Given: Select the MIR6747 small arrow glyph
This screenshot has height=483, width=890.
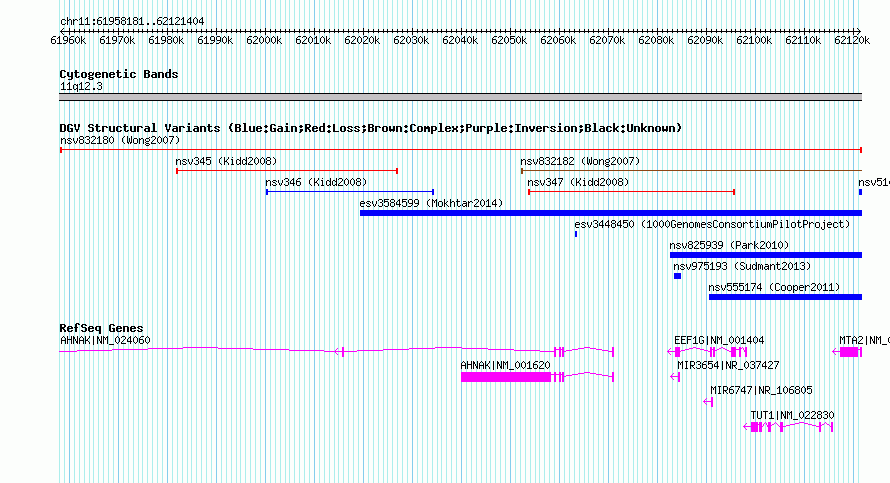Looking at the screenshot, I should [x=708, y=402].
